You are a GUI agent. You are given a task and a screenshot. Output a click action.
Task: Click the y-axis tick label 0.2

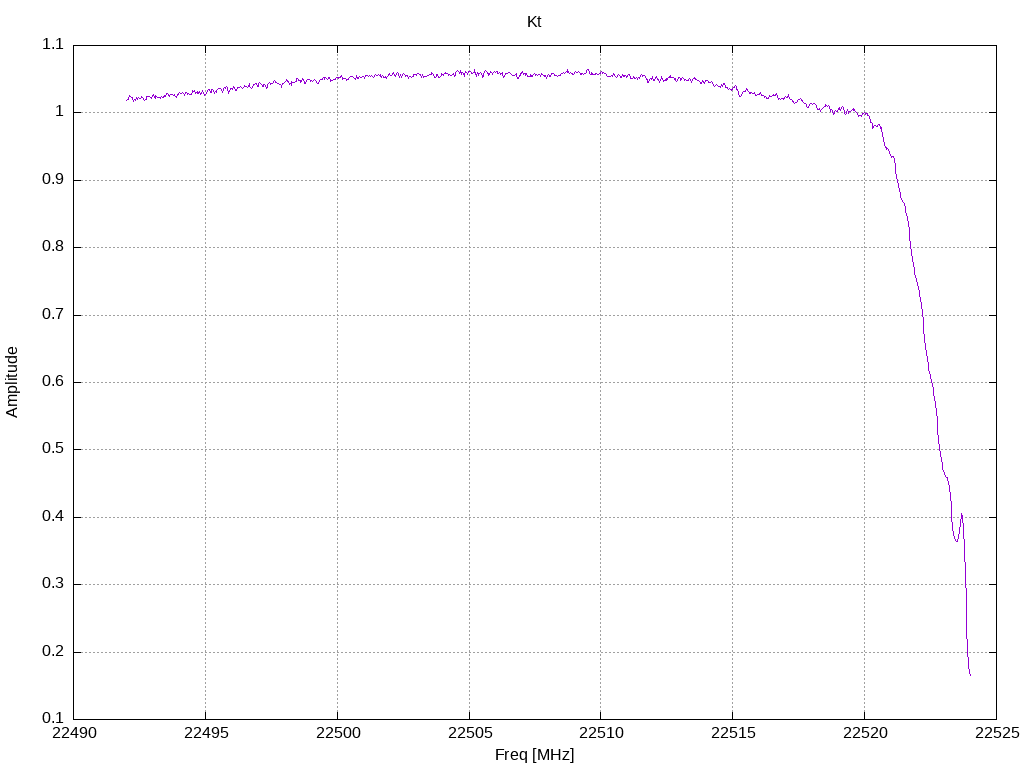53,651
